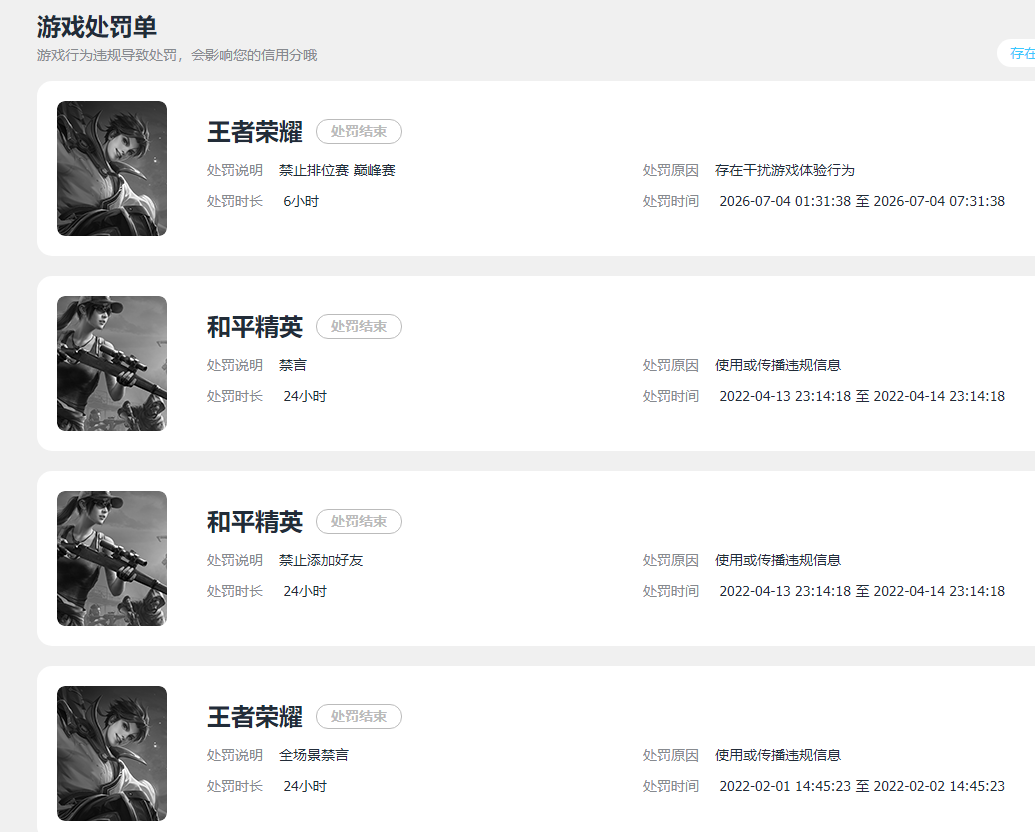Select the text 禁止添加好友
This screenshot has width=1035, height=832.
point(321,560)
